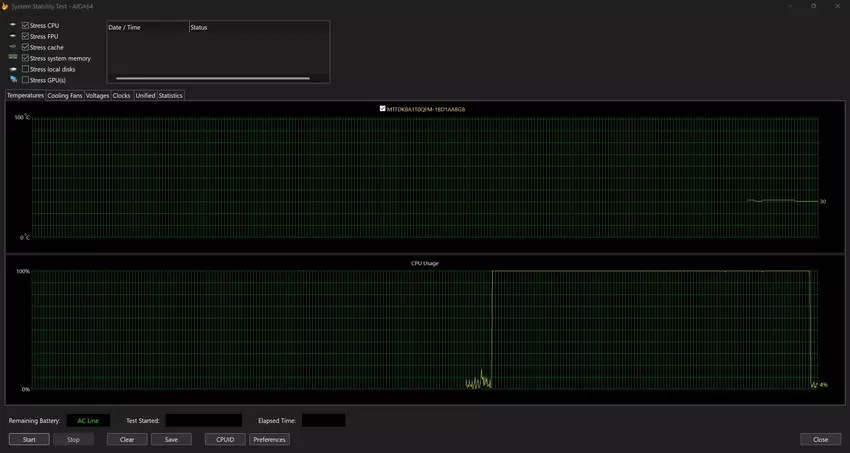Start the stability test
The width and height of the screenshot is (850, 453).
(29, 439)
